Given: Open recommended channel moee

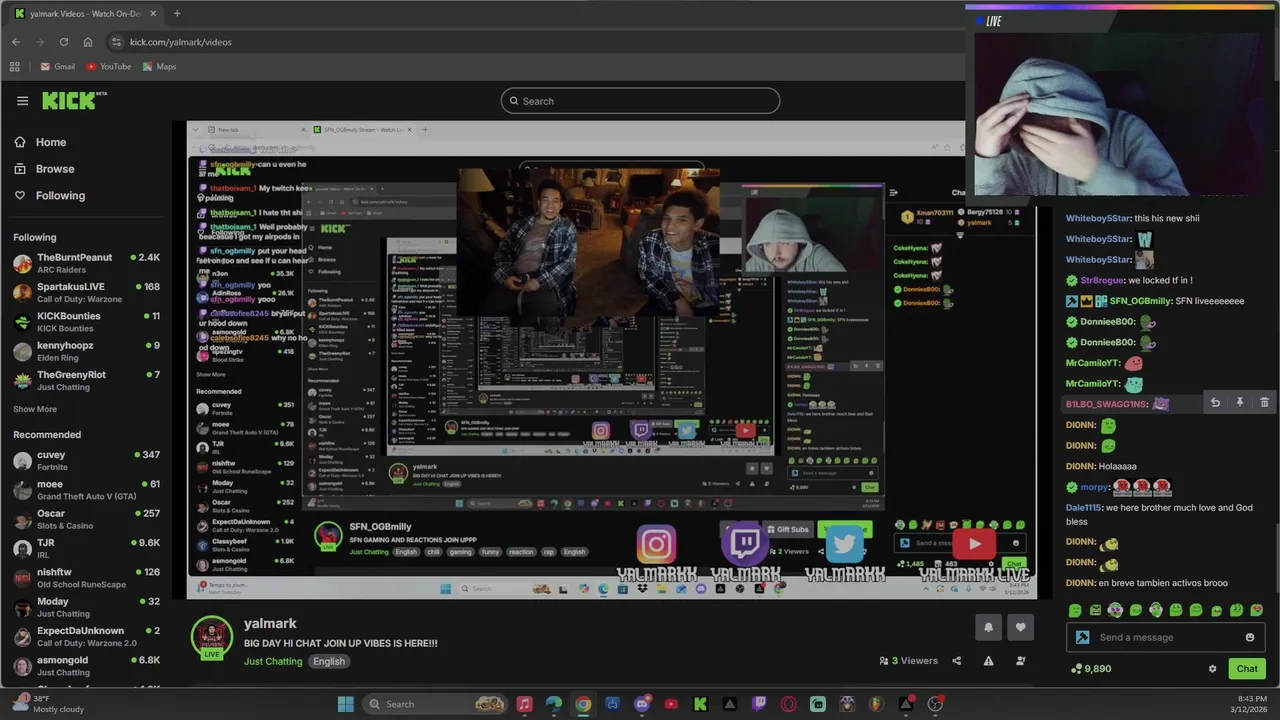Looking at the screenshot, I should [x=86, y=490].
